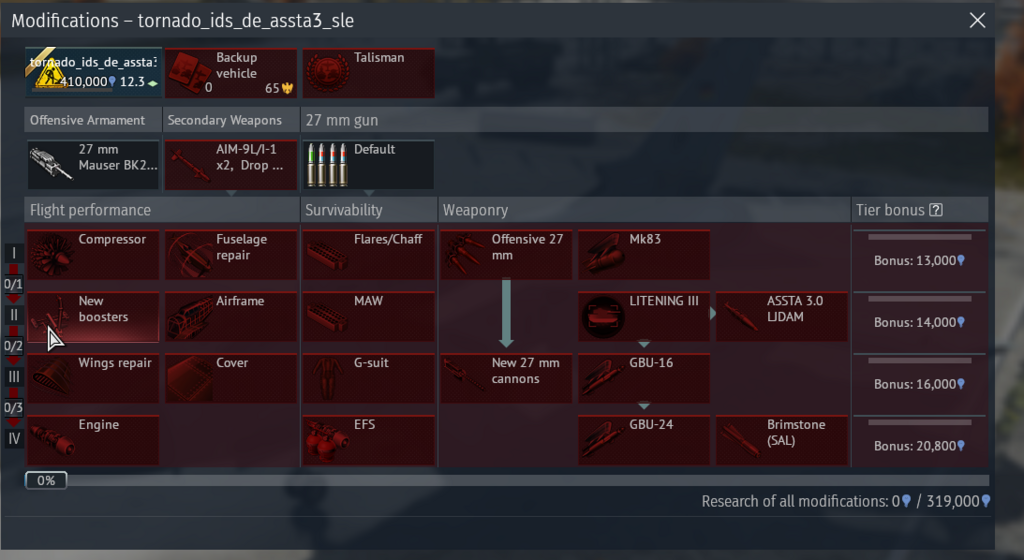Click the tier II rank marker
This screenshot has height=560, width=1024.
click(14, 315)
